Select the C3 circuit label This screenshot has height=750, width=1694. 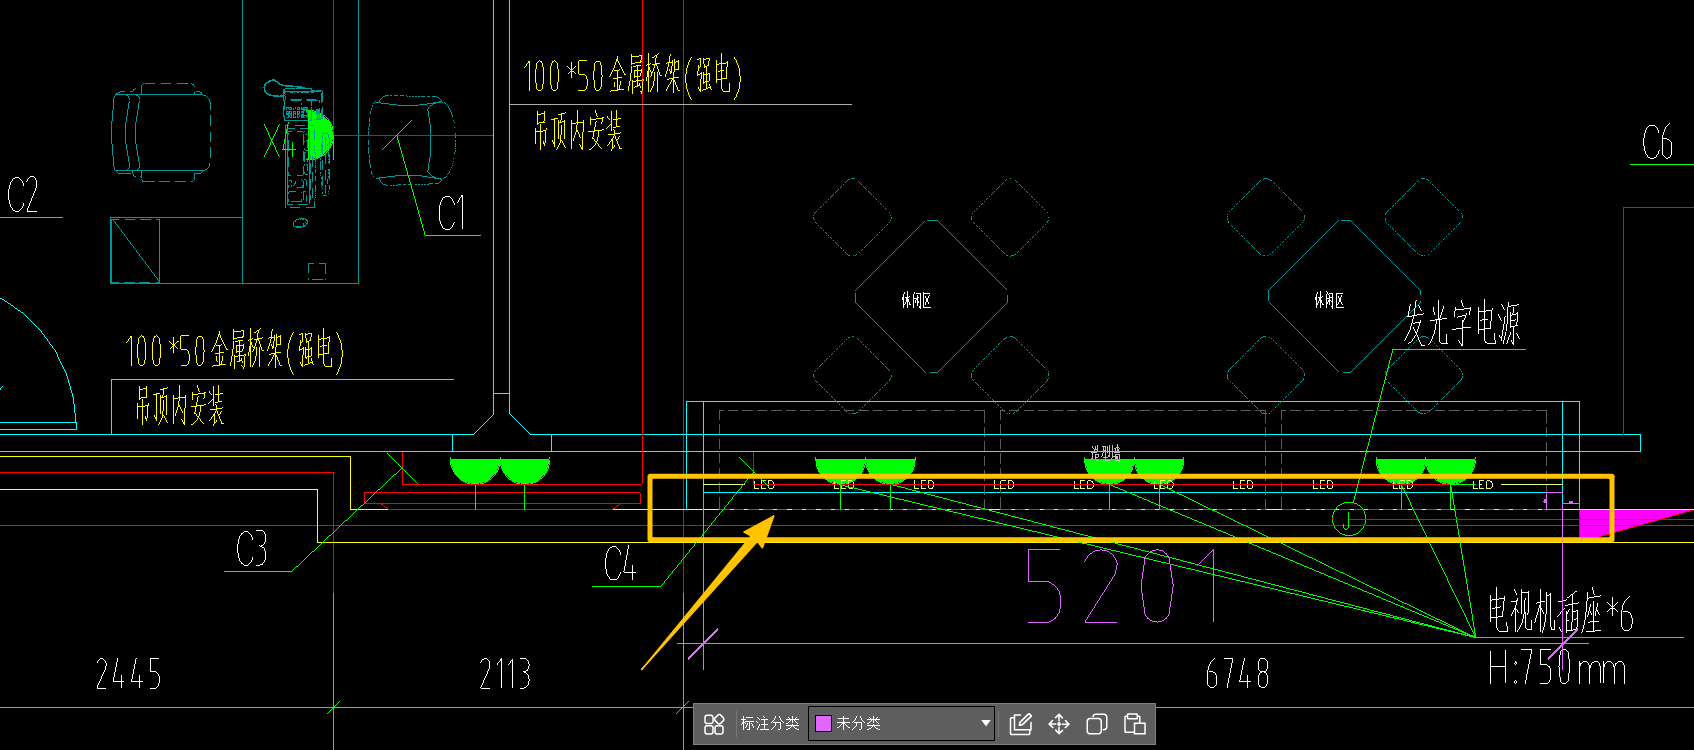pyautogui.click(x=252, y=548)
